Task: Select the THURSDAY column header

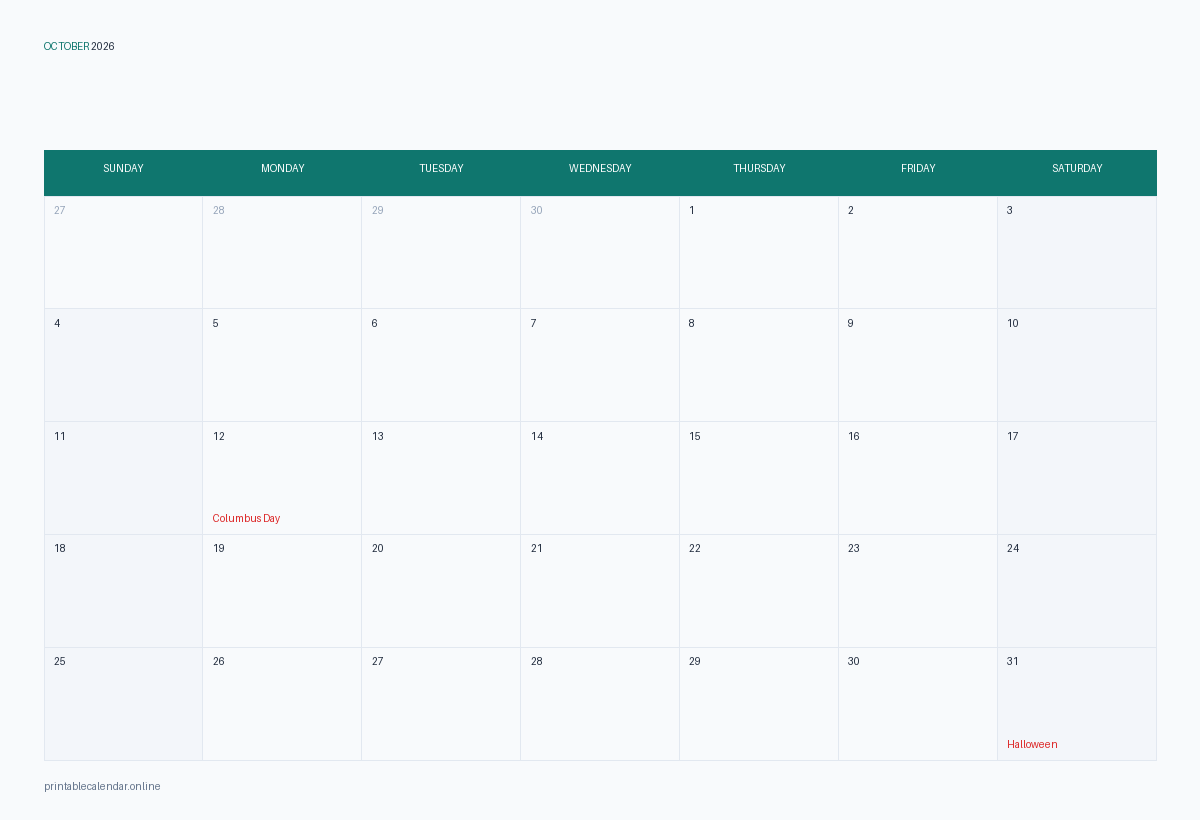Action: click(x=759, y=168)
